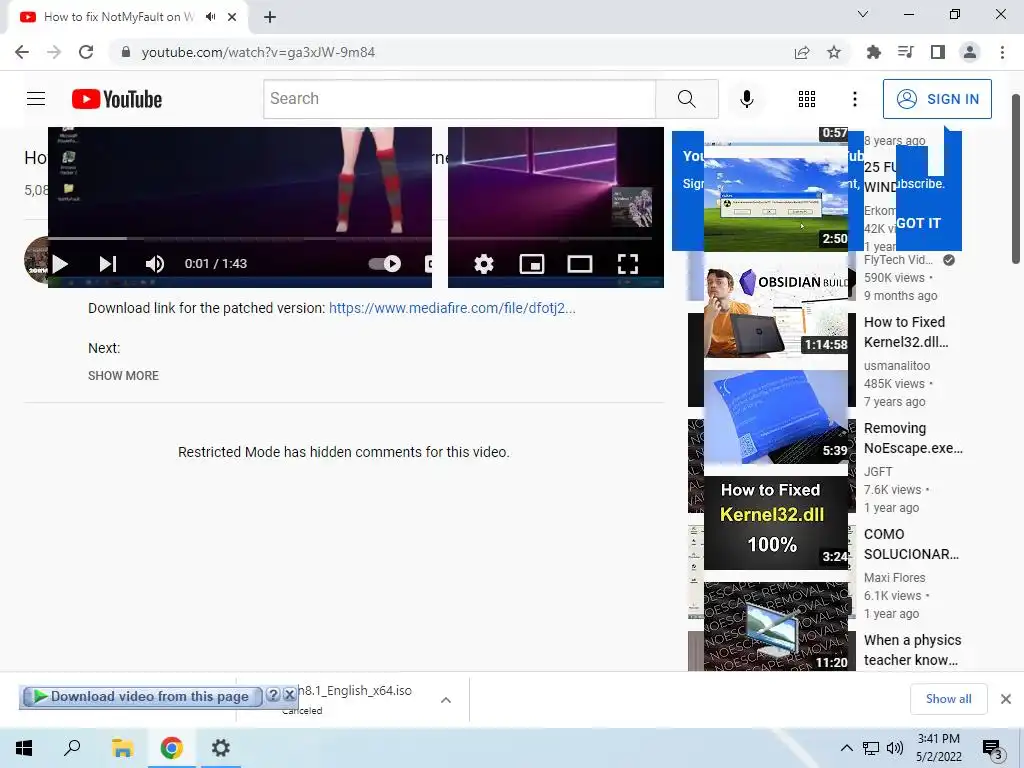Open the video settings gear
1024x768 pixels.
pos(484,264)
